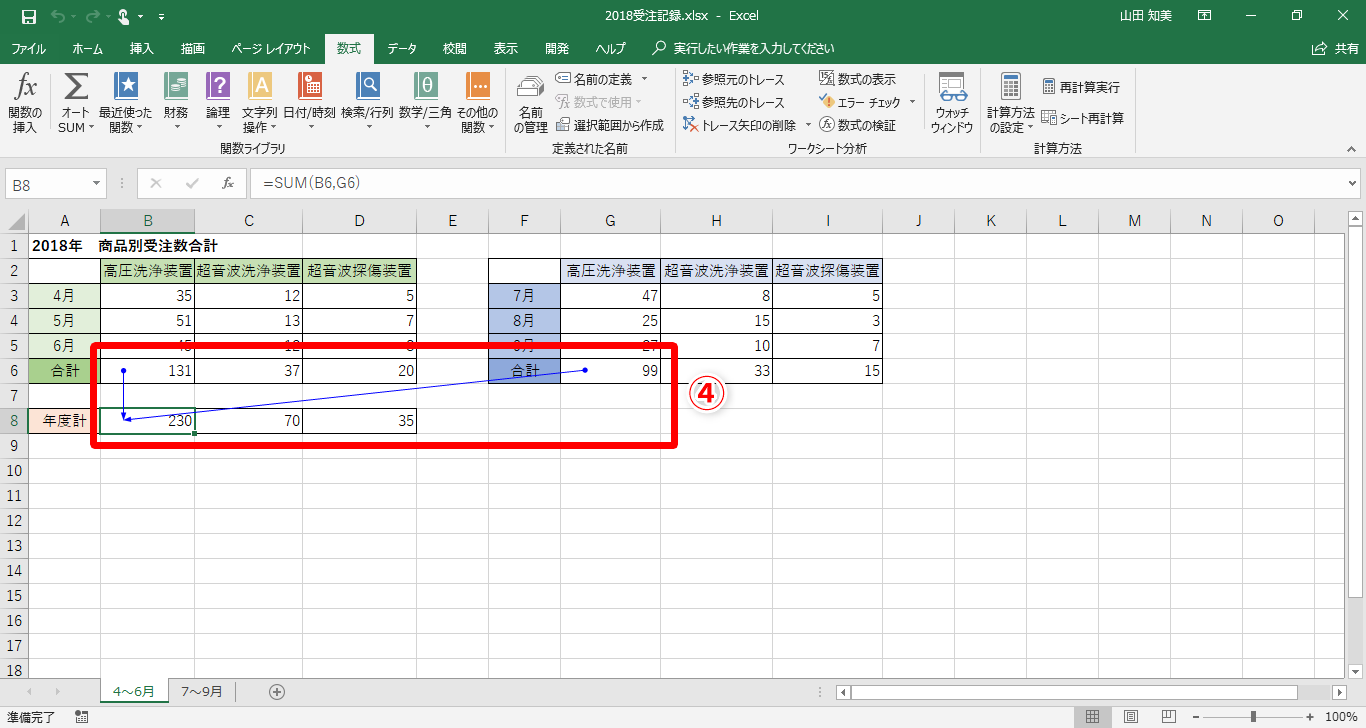
Task: Select row 8 header
Action: pyautogui.click(x=14, y=421)
